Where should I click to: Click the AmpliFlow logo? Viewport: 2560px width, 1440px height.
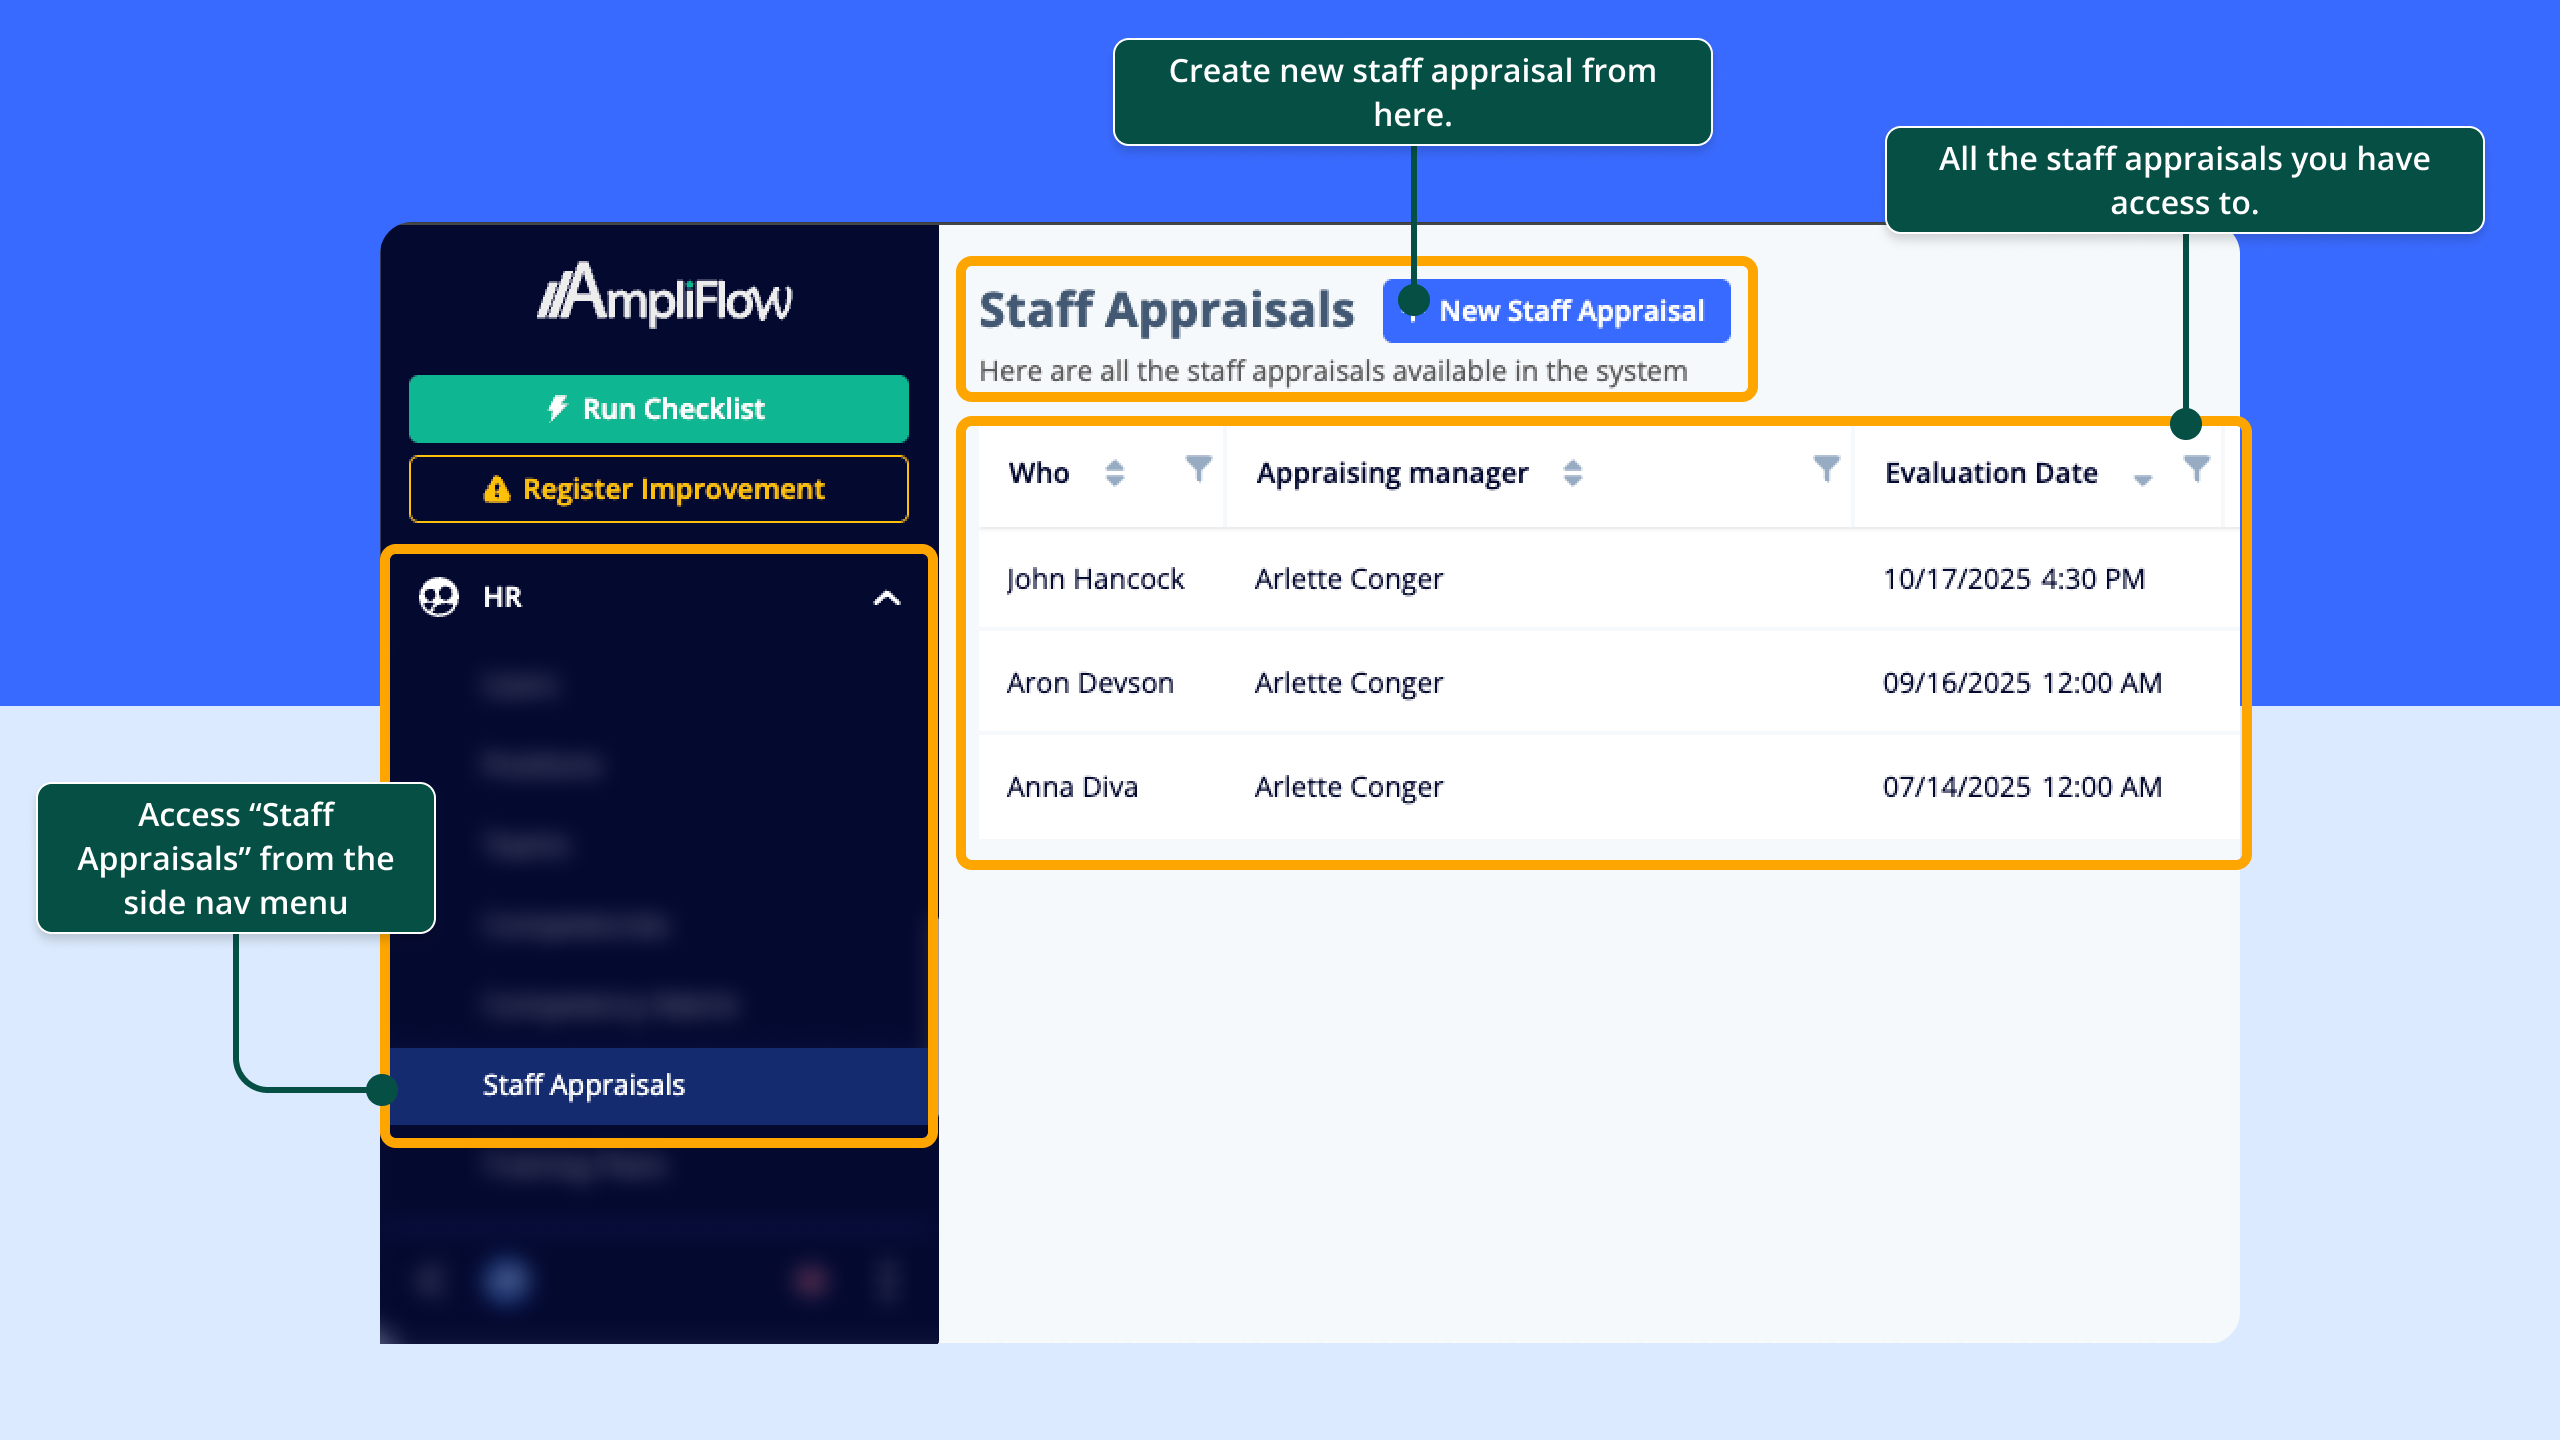click(x=664, y=296)
